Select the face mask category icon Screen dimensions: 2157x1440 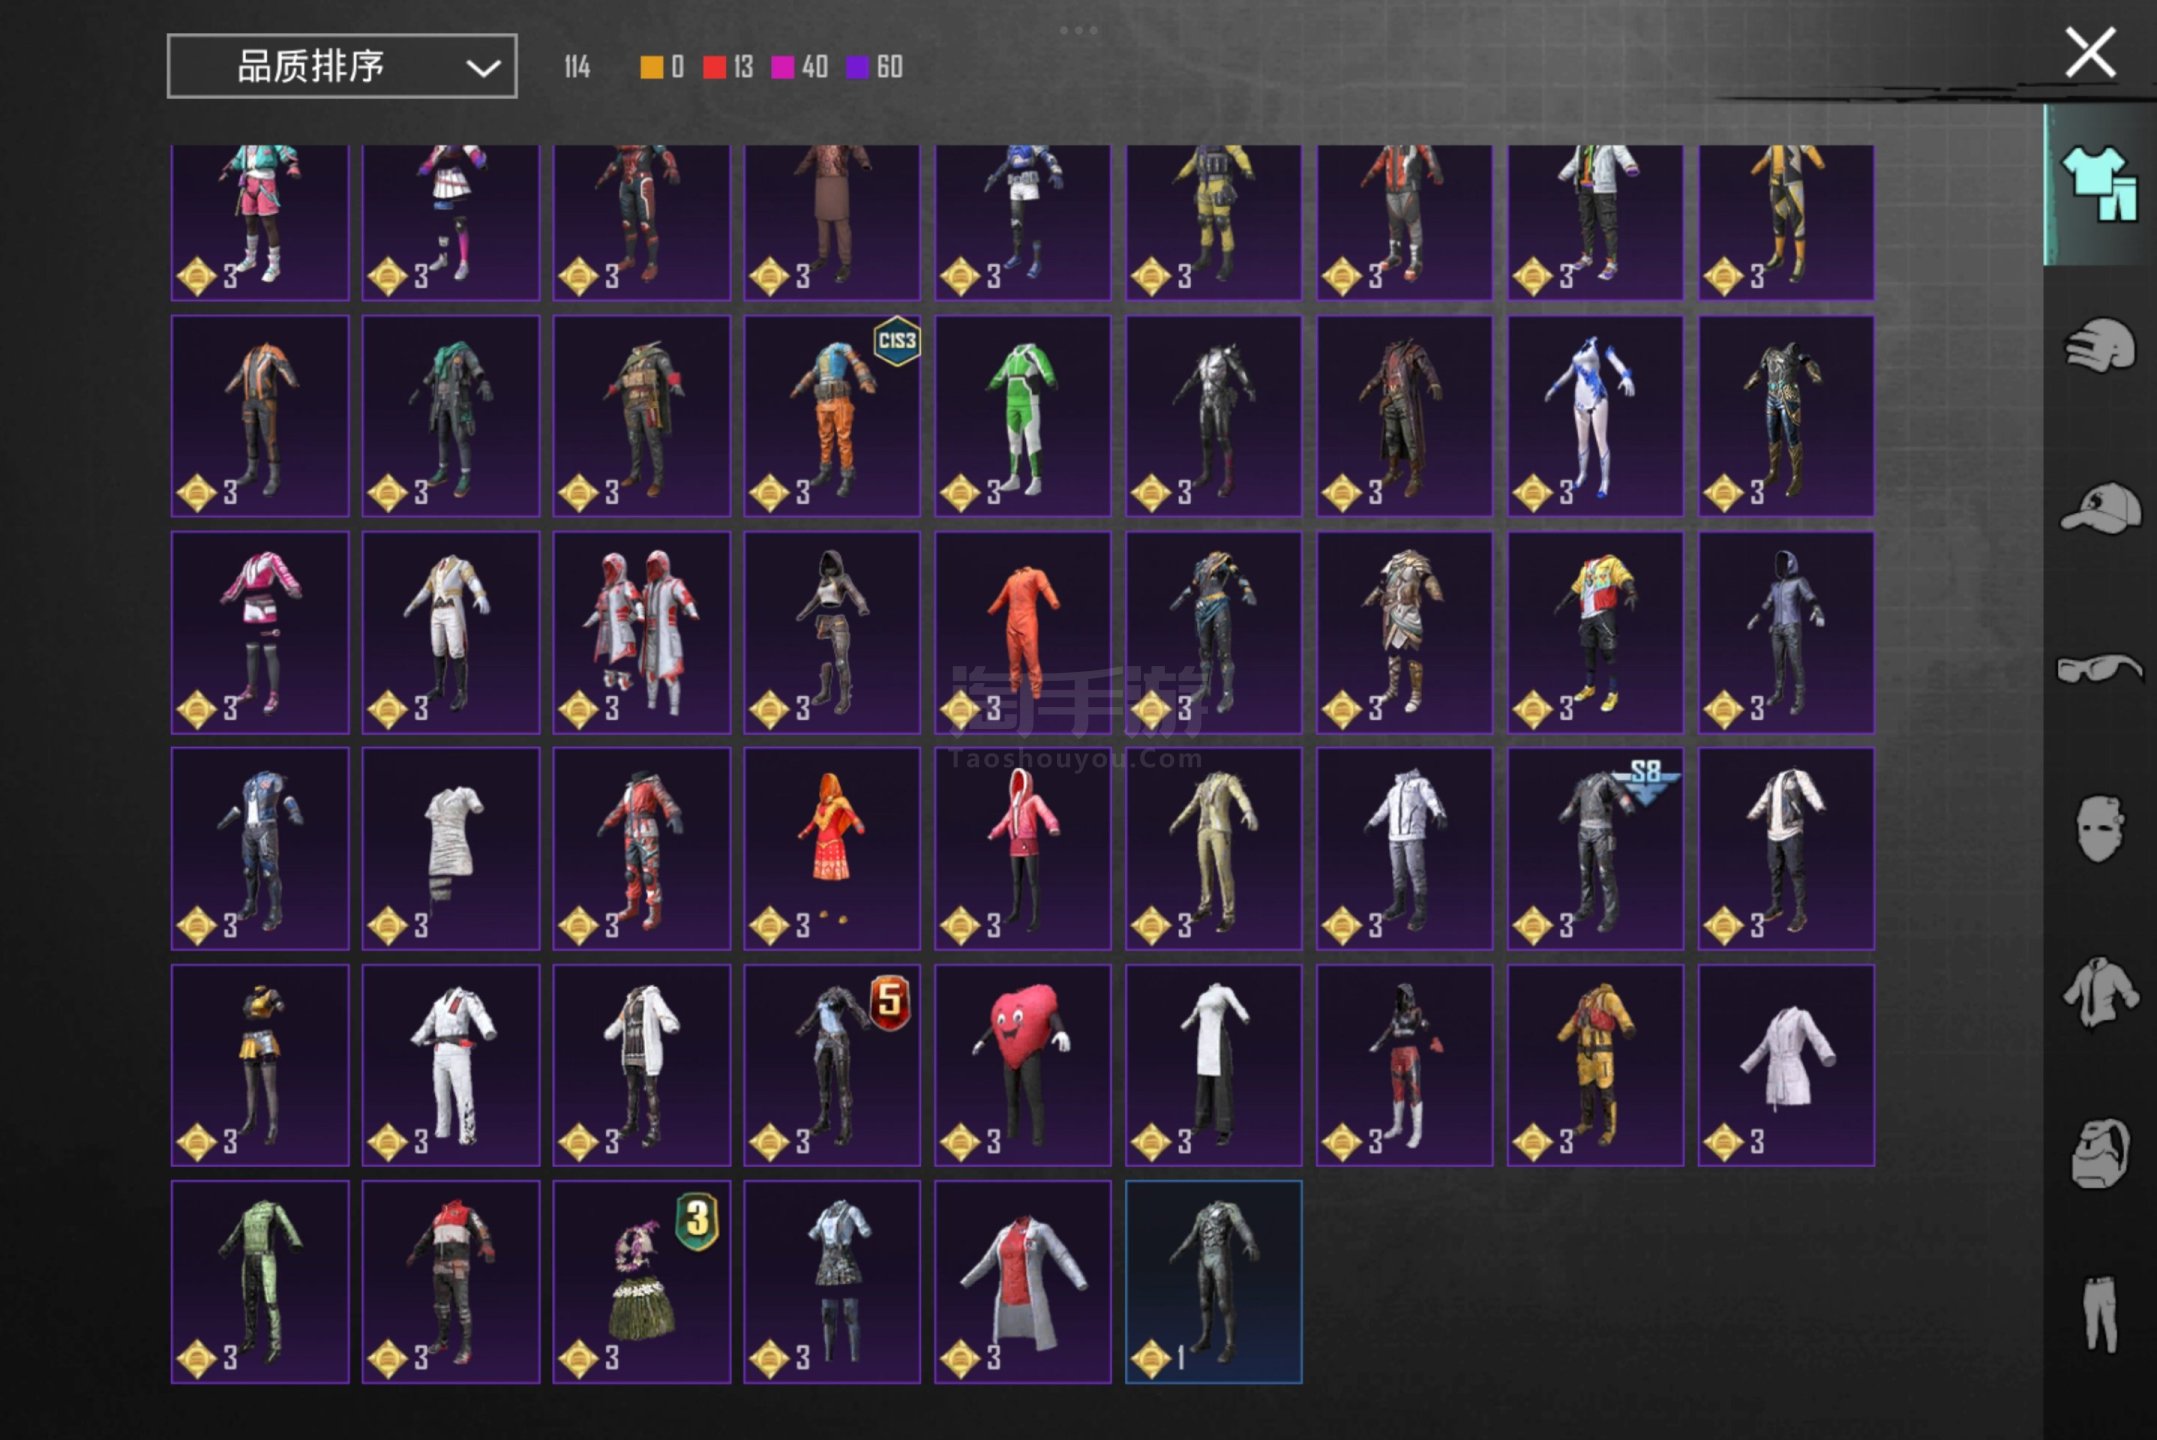click(2100, 828)
